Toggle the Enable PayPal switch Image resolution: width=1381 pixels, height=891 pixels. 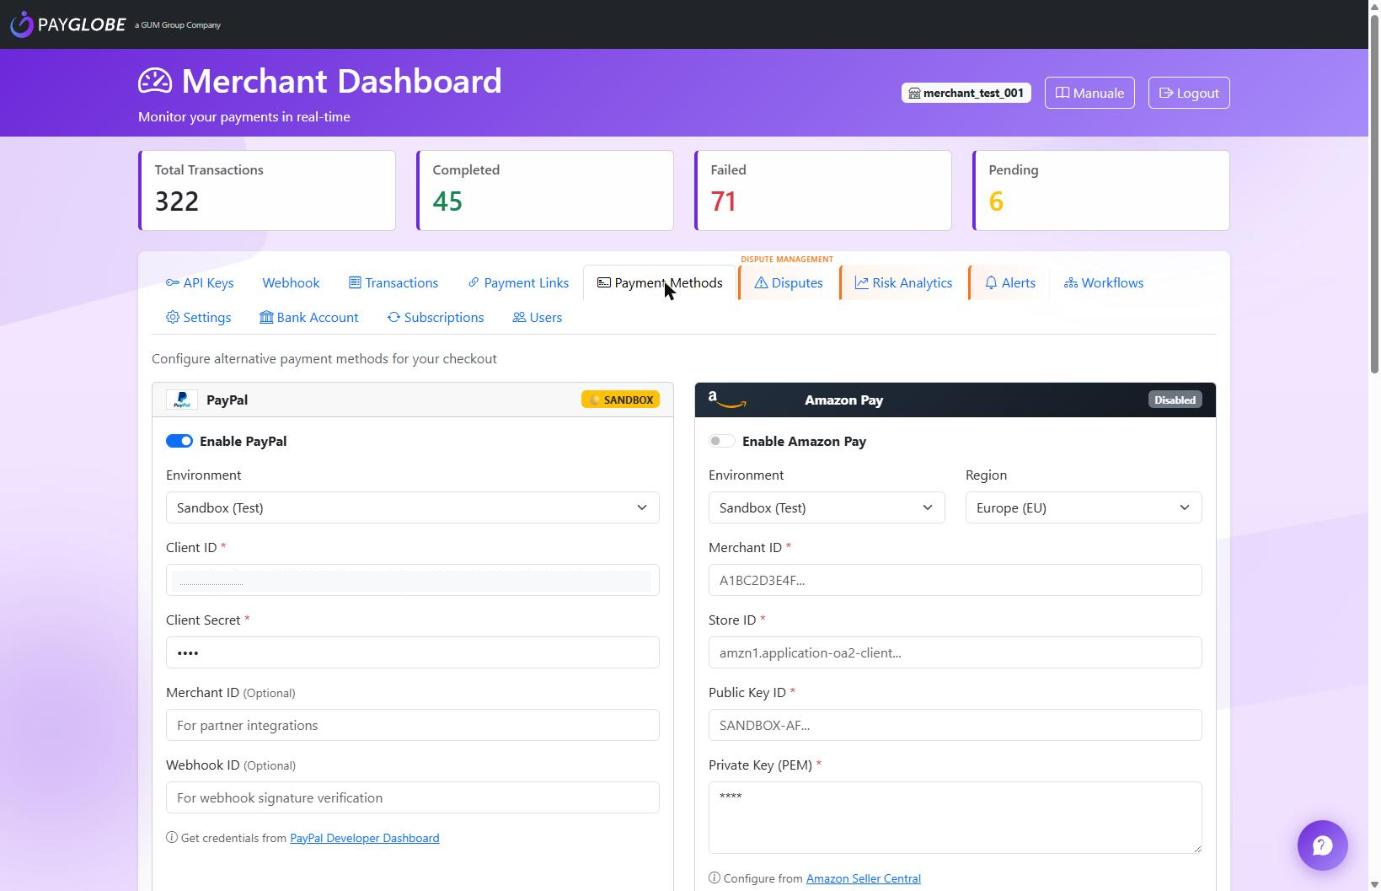tap(179, 441)
